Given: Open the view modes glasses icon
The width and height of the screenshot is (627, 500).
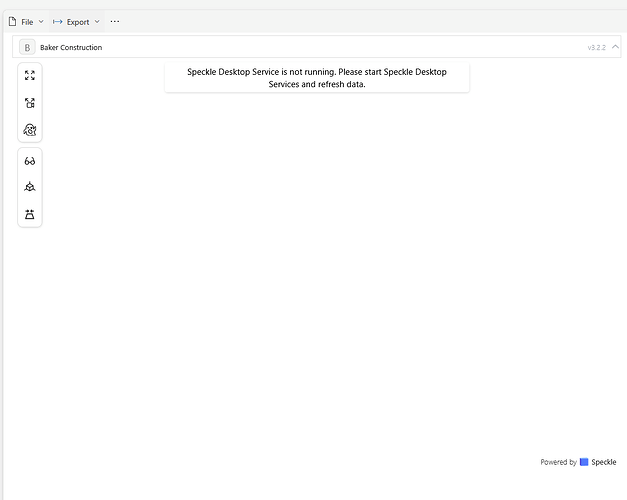Looking at the screenshot, I should pos(30,161).
